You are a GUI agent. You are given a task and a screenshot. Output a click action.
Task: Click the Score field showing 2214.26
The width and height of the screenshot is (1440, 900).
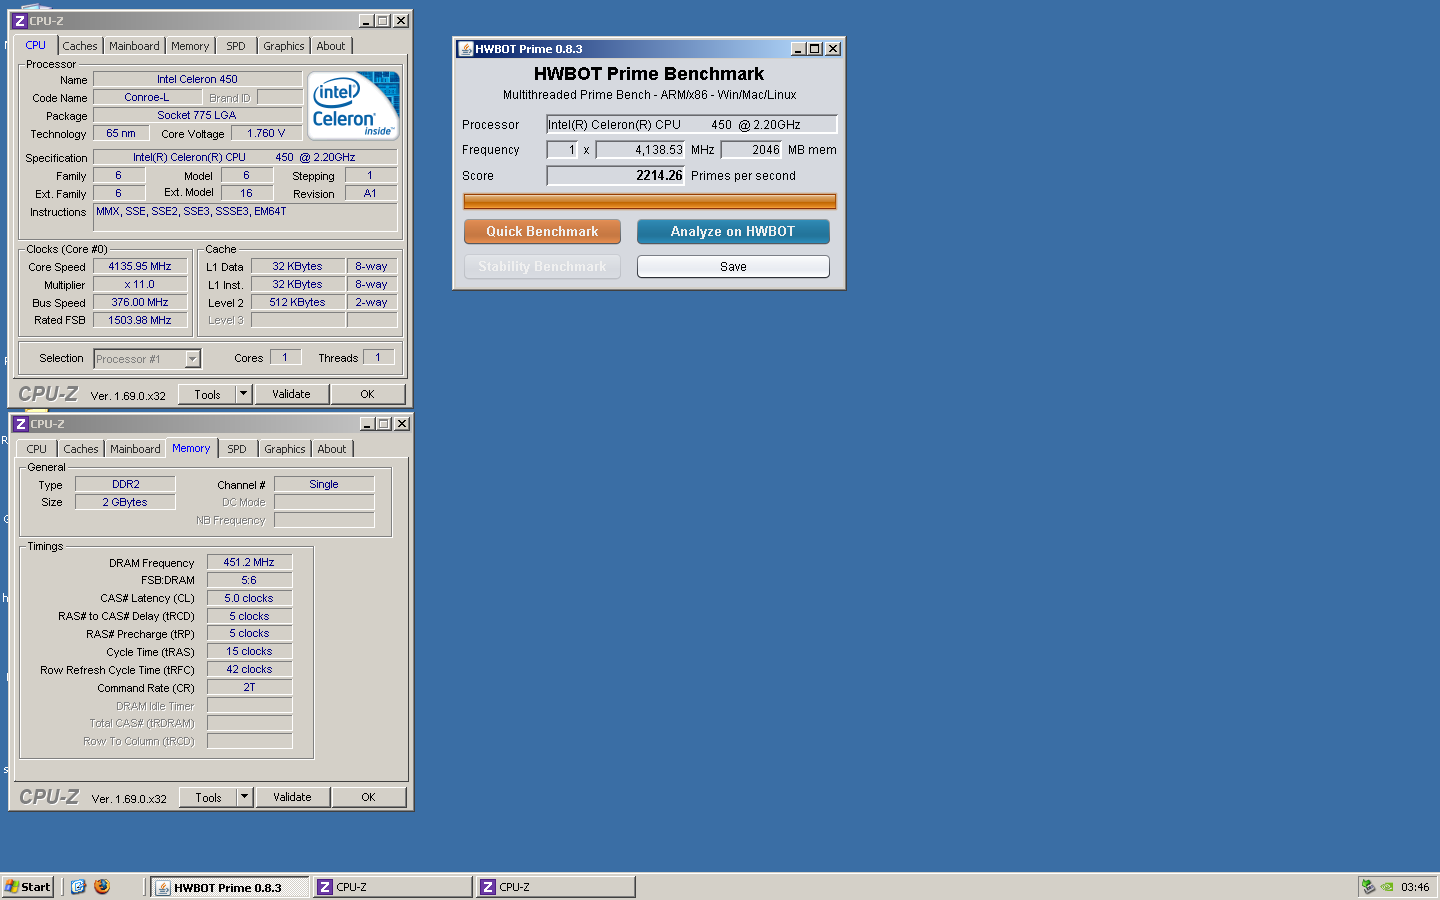[615, 176]
